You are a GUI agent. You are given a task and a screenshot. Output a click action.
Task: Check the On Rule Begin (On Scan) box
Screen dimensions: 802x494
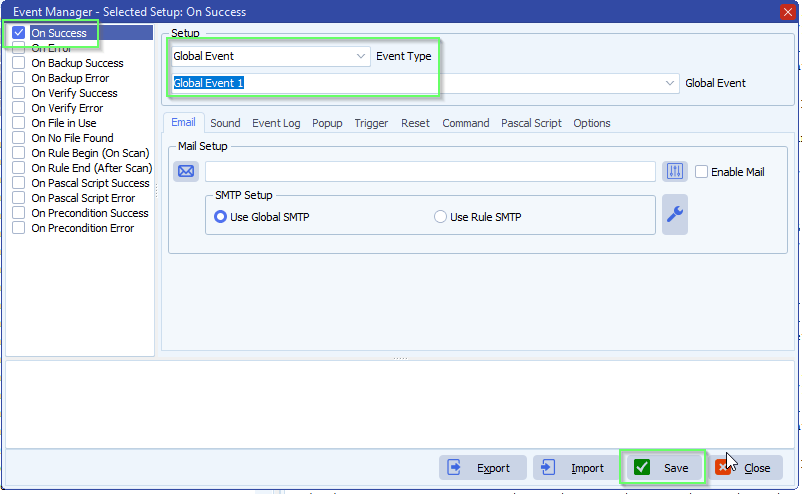(18, 153)
